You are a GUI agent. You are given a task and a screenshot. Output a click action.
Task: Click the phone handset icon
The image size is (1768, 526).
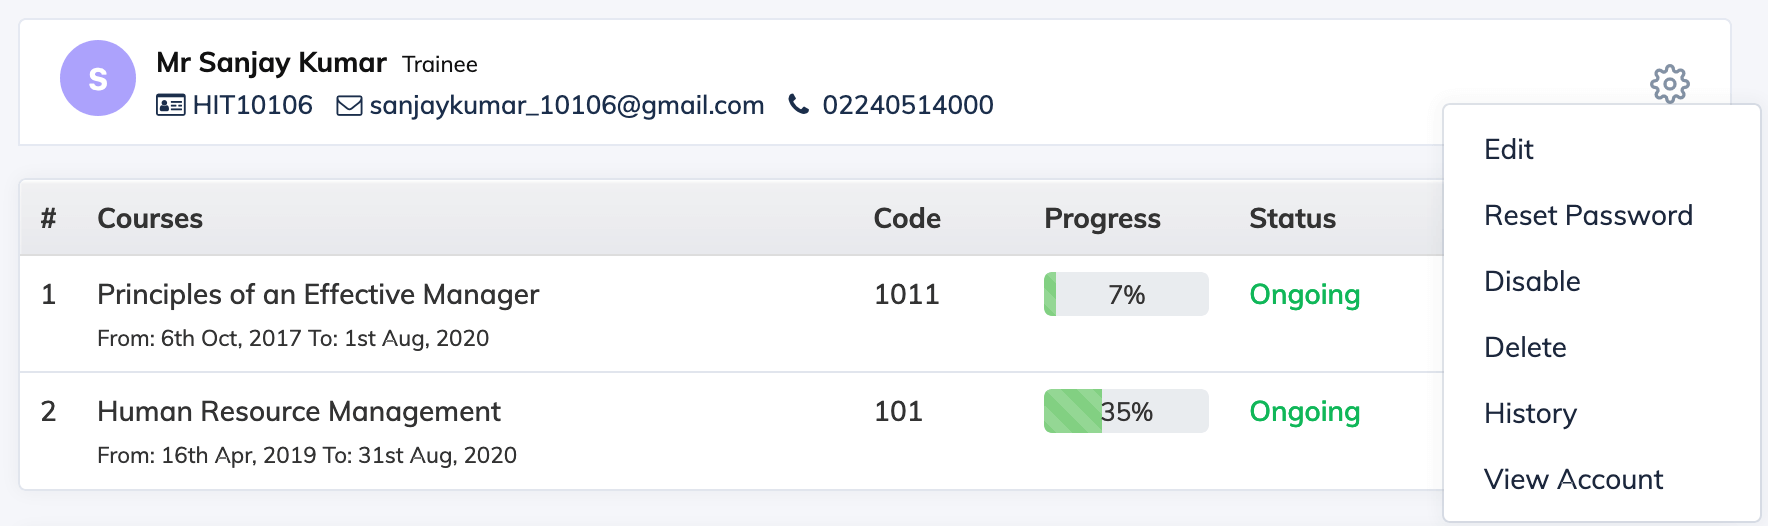click(798, 104)
